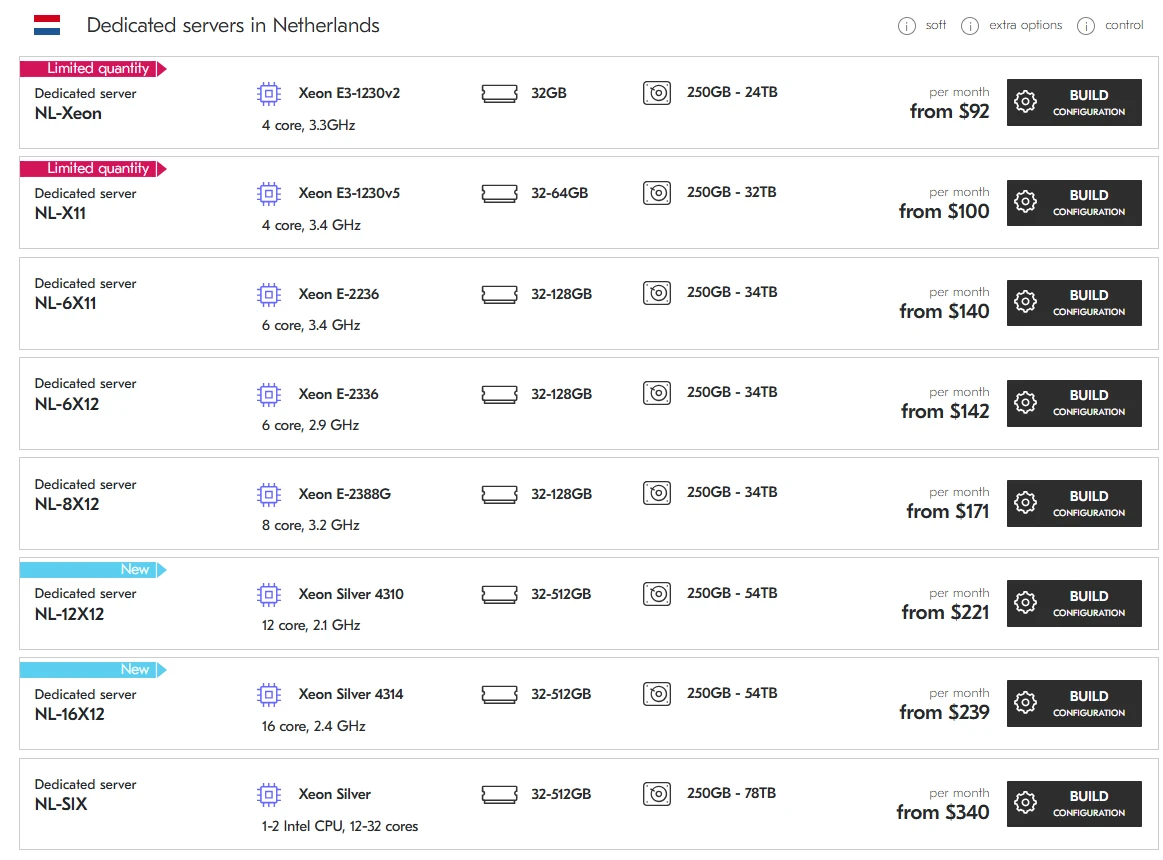Click the Netherlands flag icon
This screenshot has height=860, width=1163.
pos(47,25)
